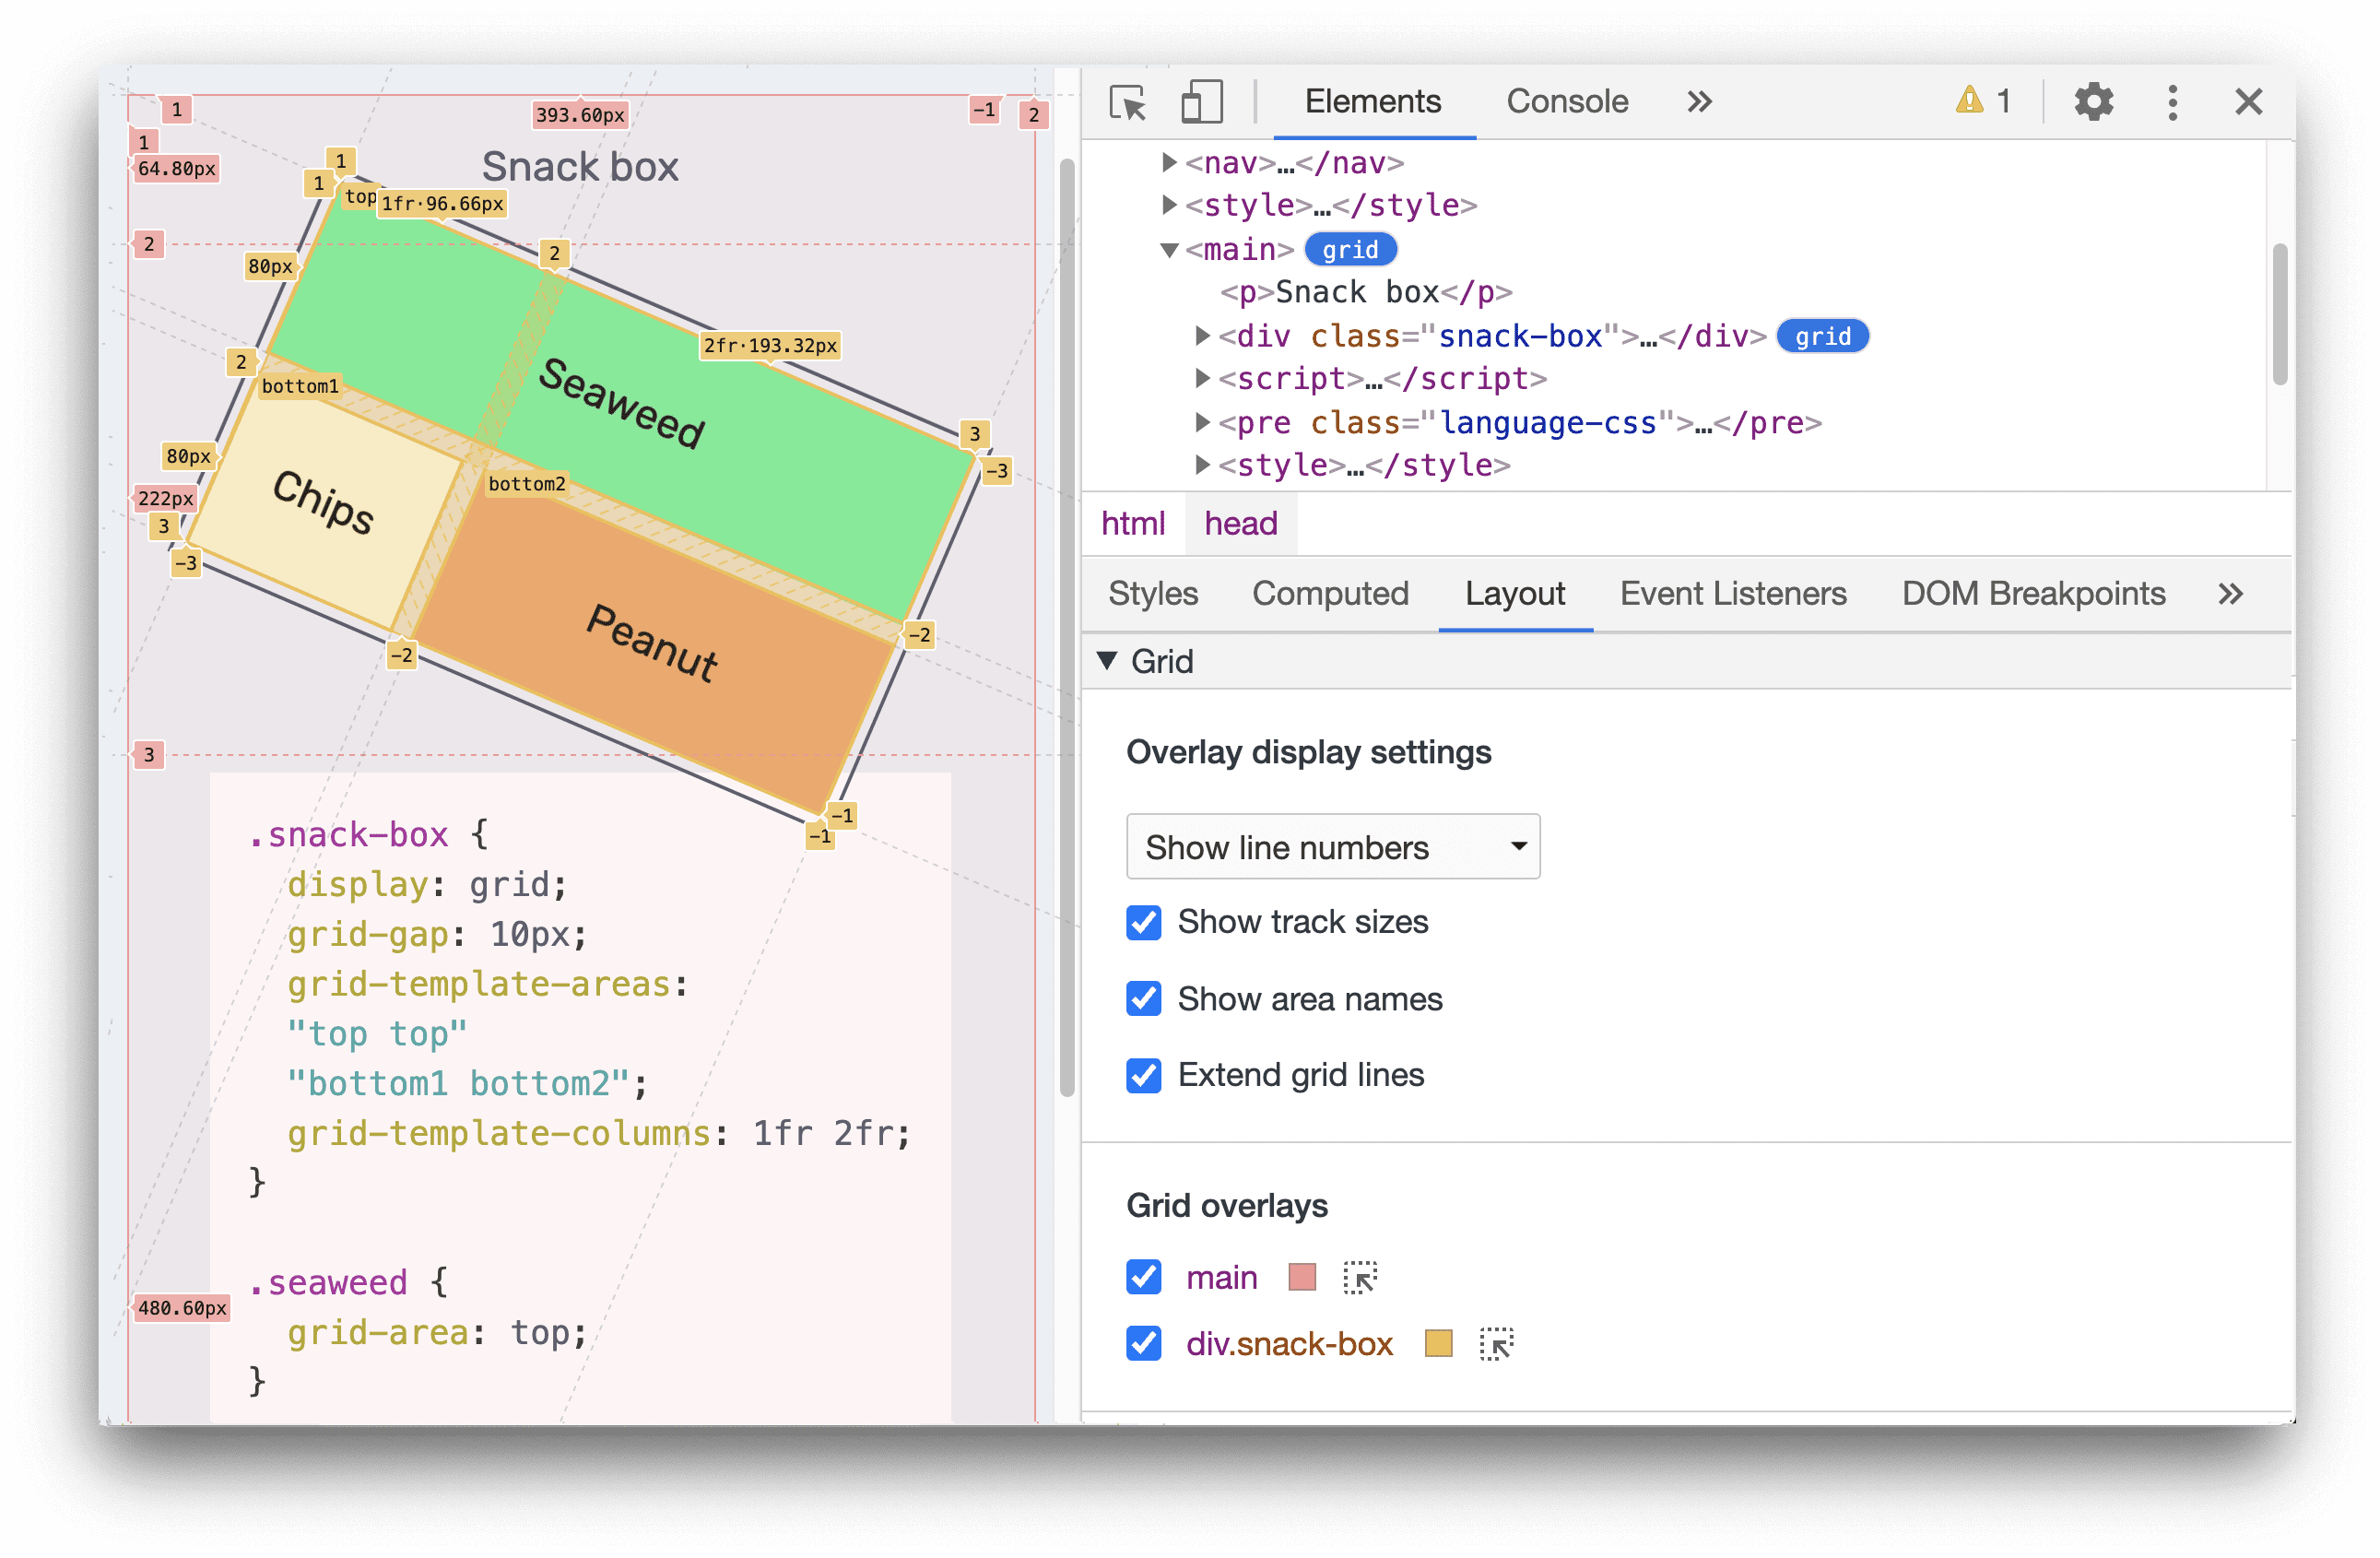Screen dimensions: 2380x1558
Task: Select the Computed tab in Layout panel
Action: (x=1332, y=593)
